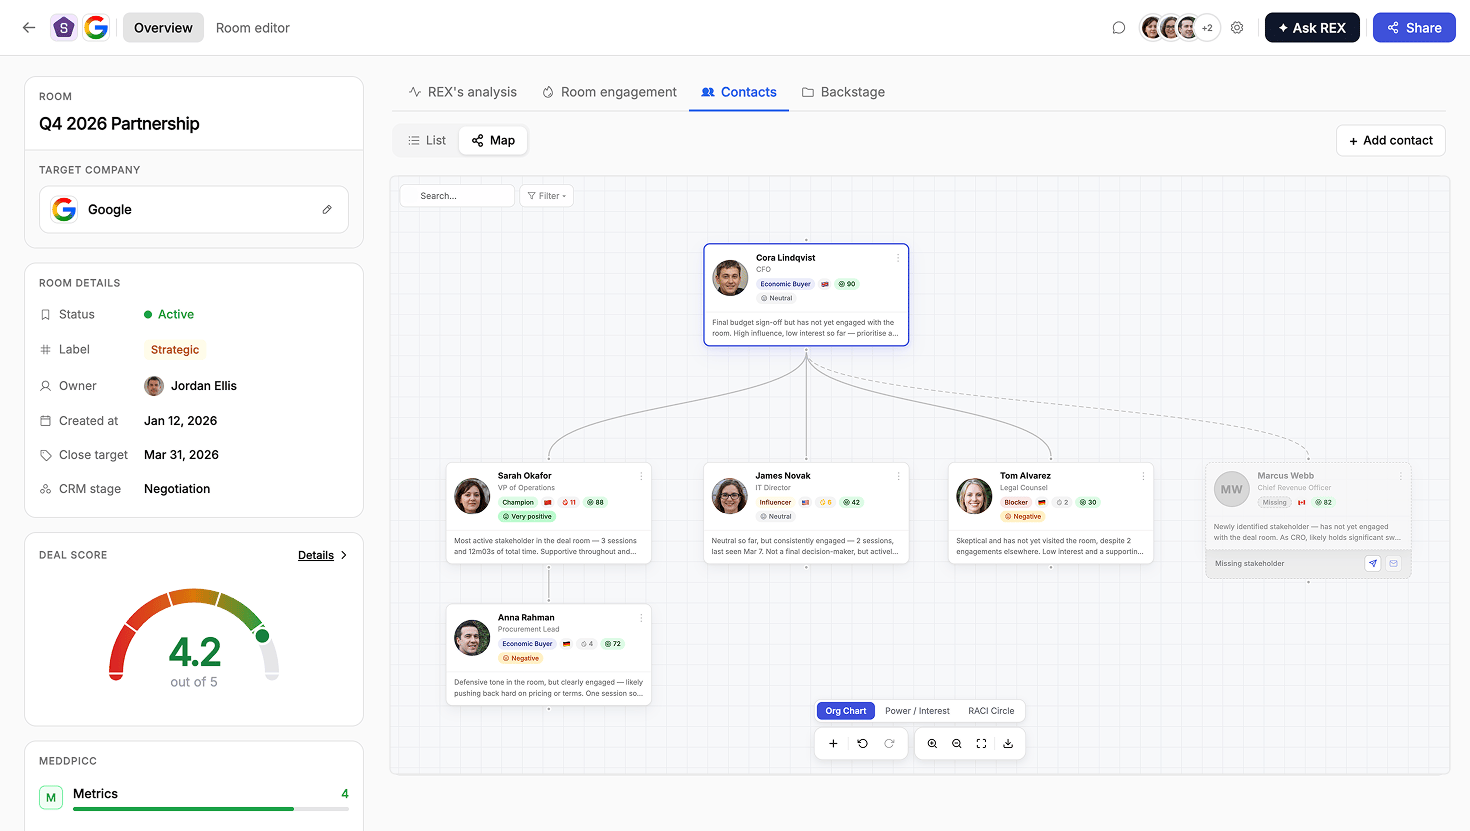Open Cora Lindqvist card options menu
The width and height of the screenshot is (1470, 831).
[x=898, y=258]
